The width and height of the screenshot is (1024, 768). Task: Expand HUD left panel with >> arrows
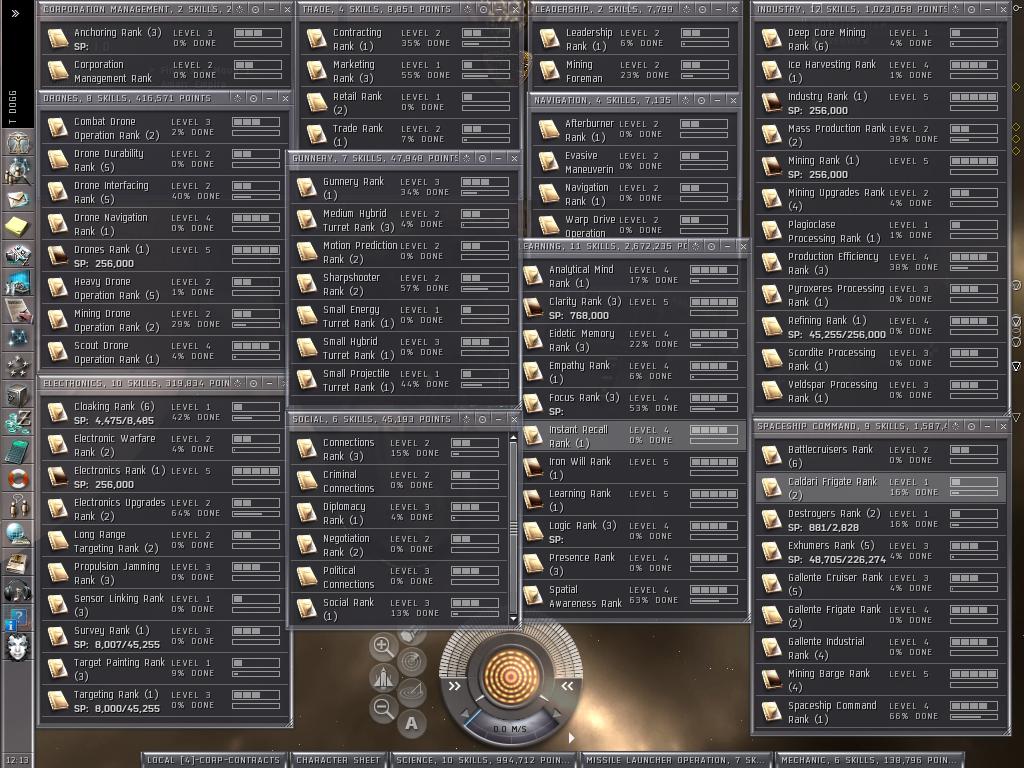coord(455,686)
